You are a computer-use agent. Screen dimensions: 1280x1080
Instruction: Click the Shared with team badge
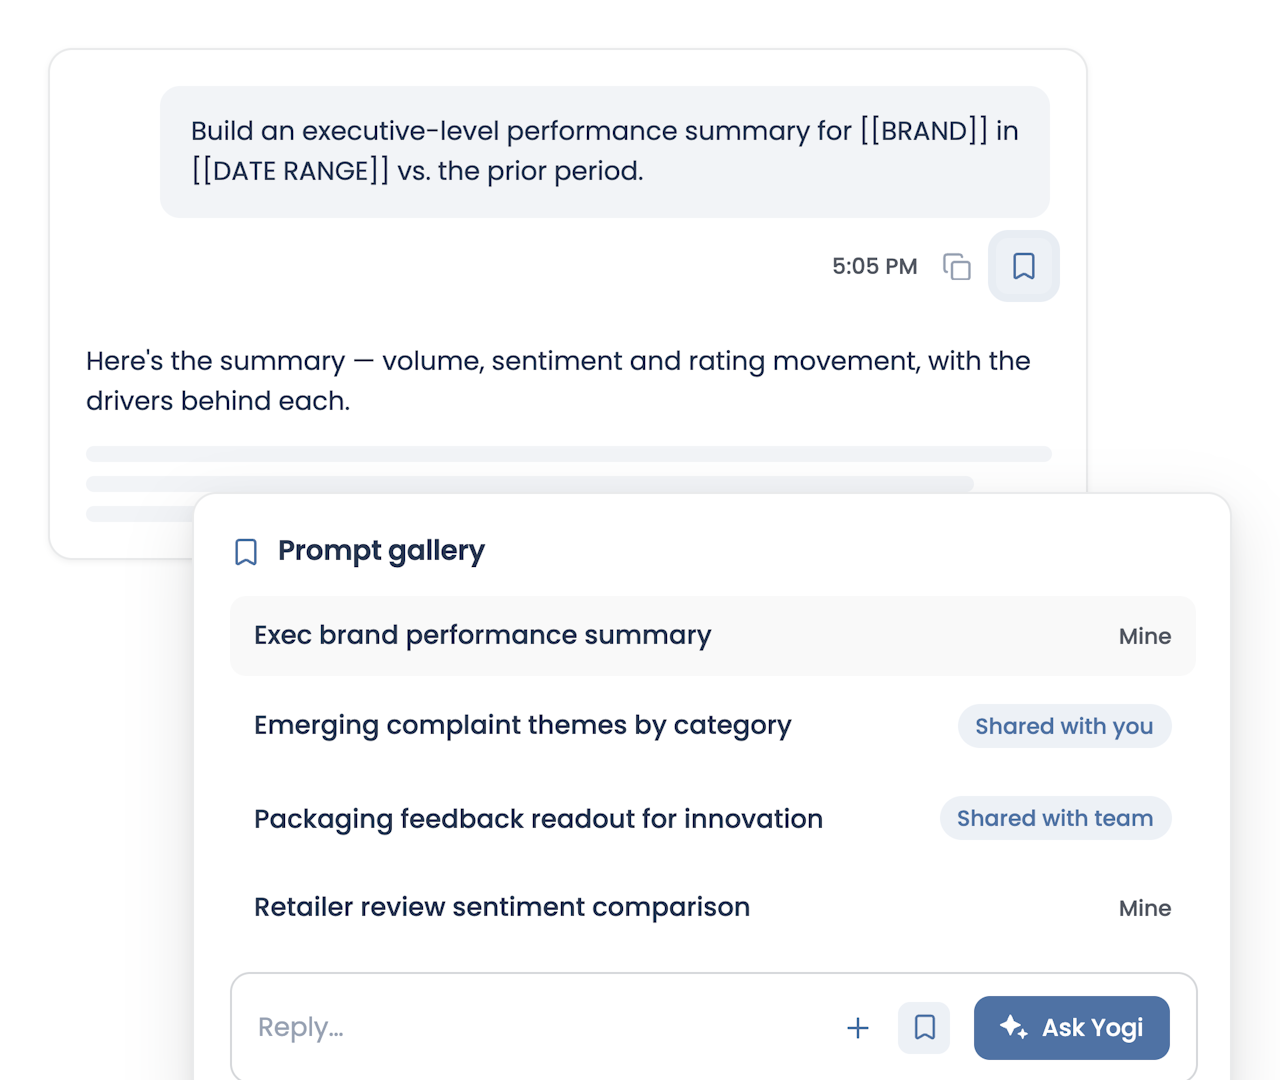(1055, 818)
